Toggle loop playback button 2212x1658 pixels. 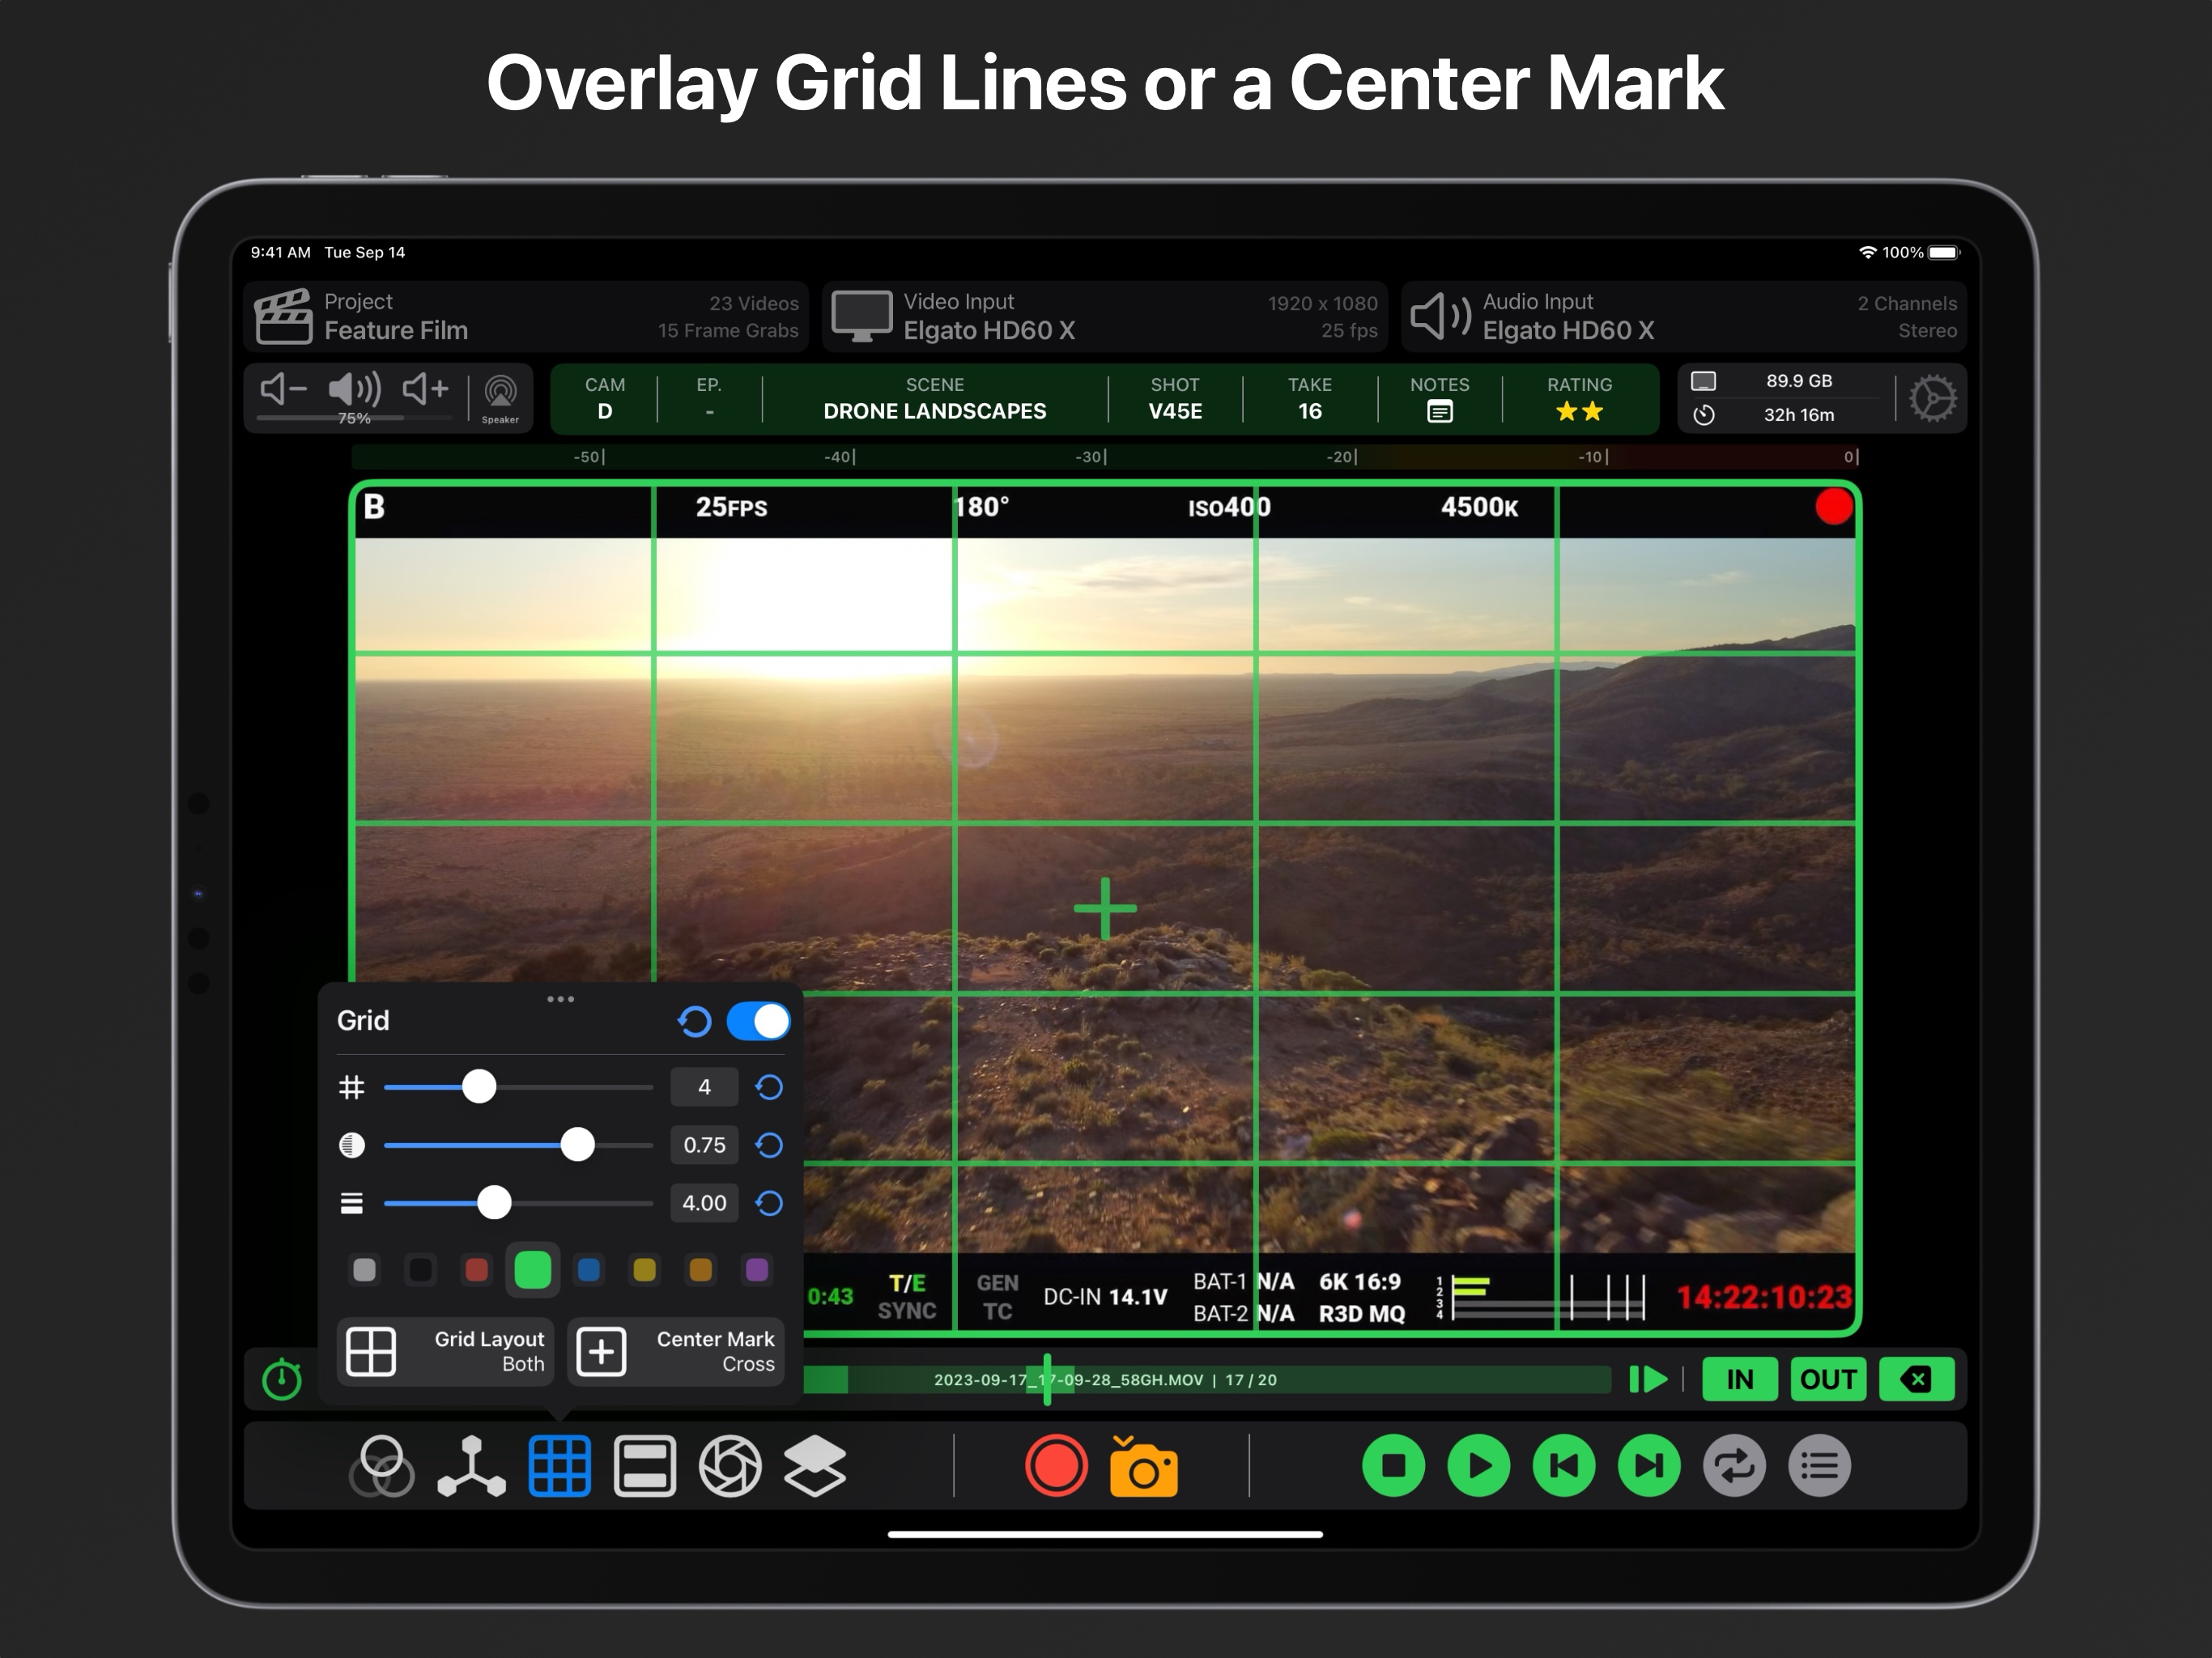point(1734,1466)
